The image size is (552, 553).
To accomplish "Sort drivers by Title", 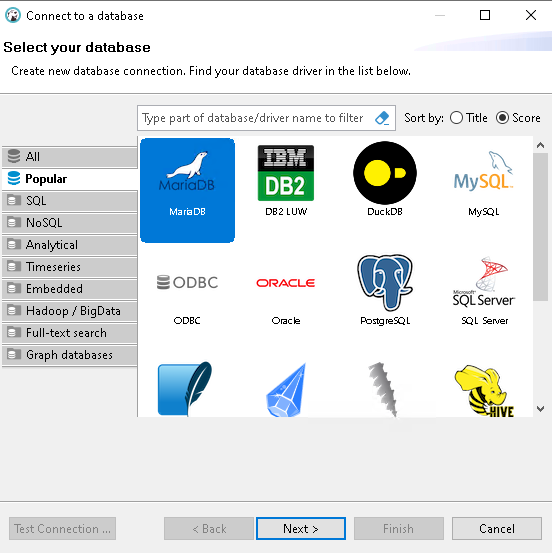I will click(469, 118).
